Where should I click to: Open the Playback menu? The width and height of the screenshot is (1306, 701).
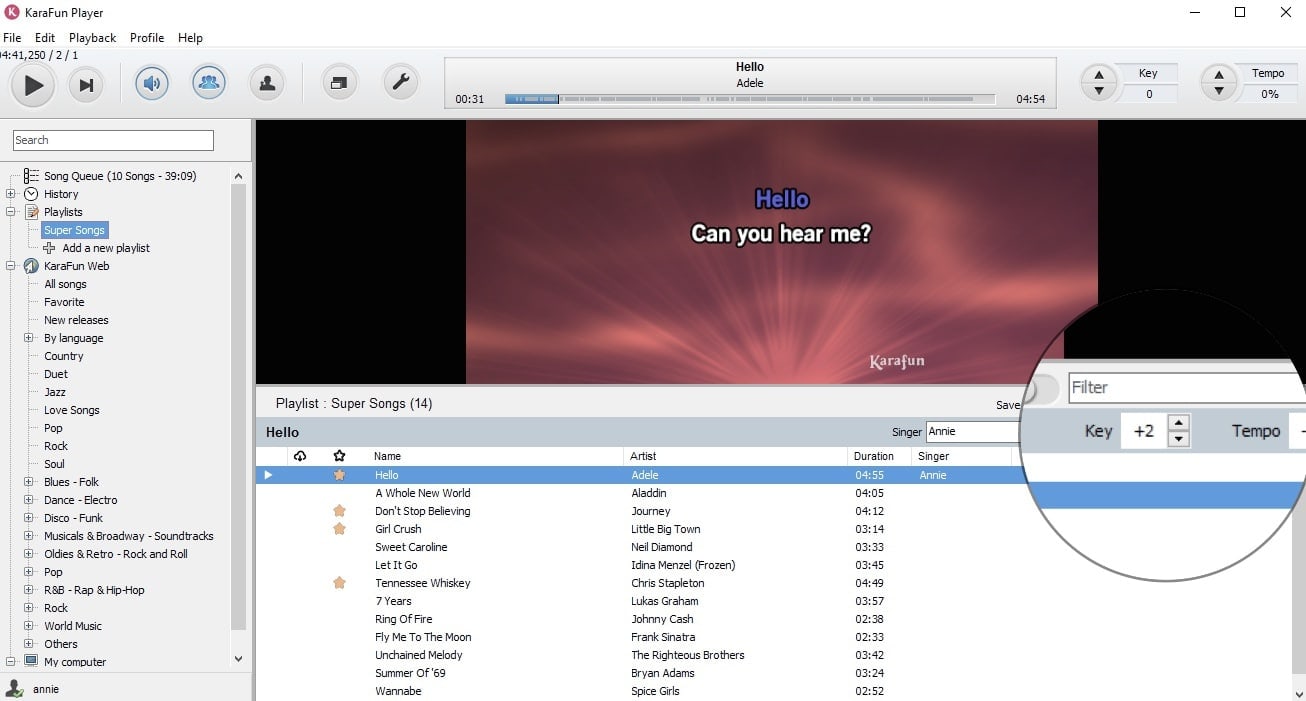click(93, 38)
